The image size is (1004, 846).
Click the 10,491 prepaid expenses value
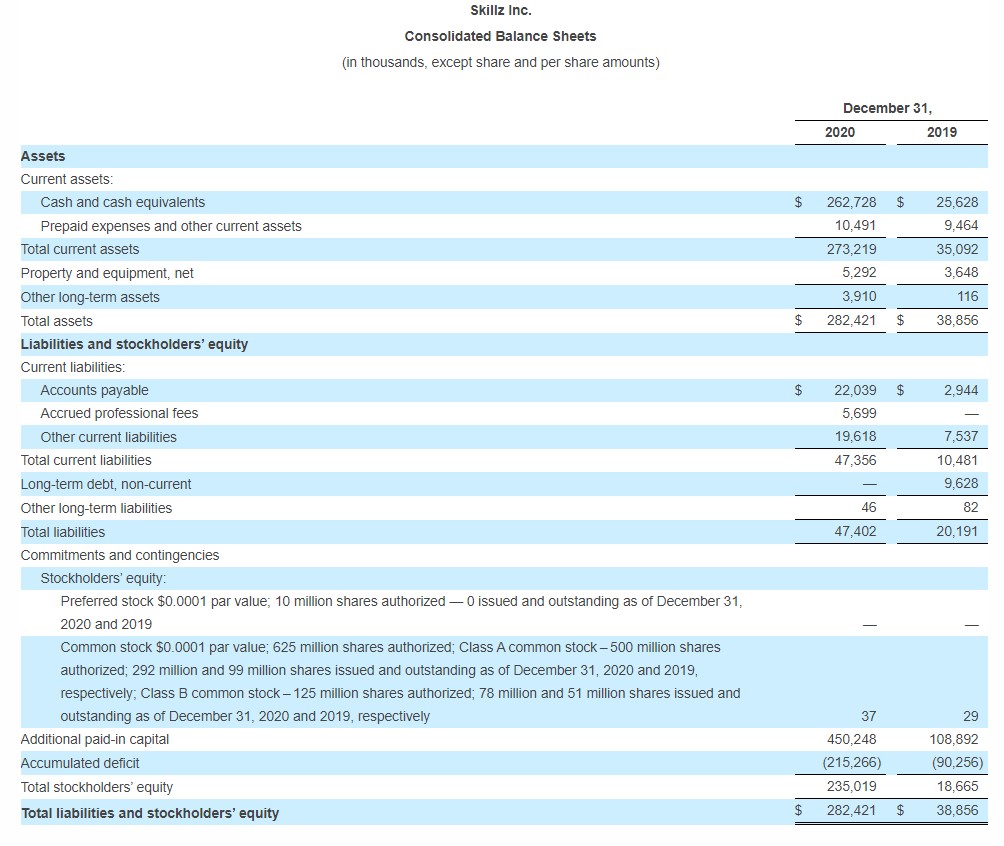tap(855, 225)
